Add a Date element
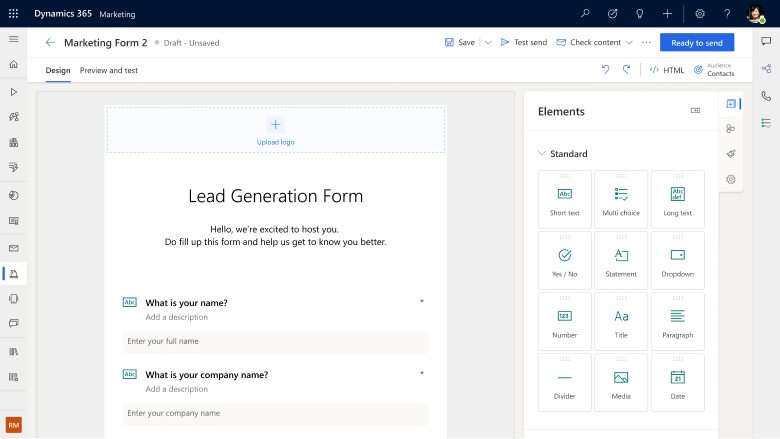The width and height of the screenshot is (780, 439). [677, 382]
